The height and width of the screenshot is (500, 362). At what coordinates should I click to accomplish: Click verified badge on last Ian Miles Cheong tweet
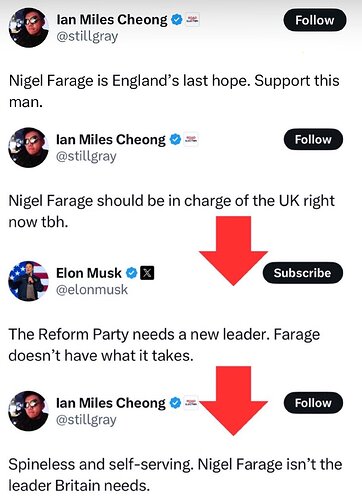(175, 403)
